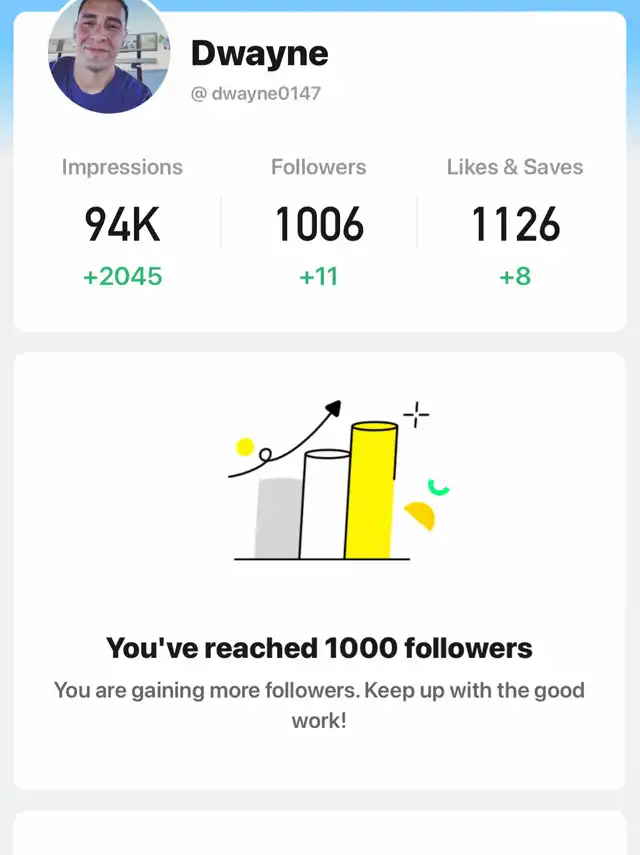Check the +11 followers increase
Image resolution: width=640 pixels, height=855 pixels.
click(x=319, y=276)
